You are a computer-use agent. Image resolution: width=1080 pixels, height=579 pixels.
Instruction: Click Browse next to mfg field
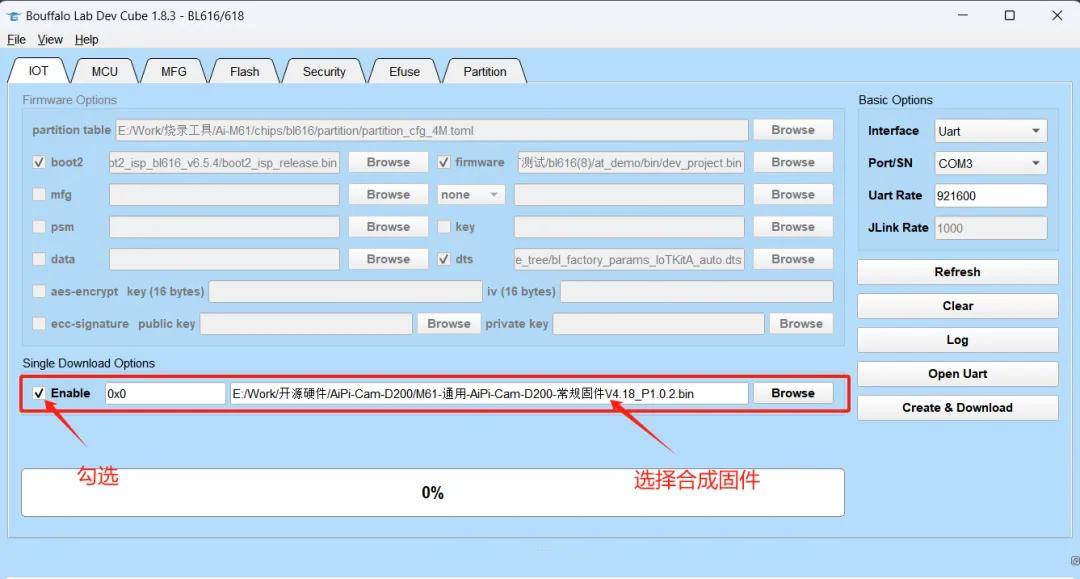tap(388, 195)
